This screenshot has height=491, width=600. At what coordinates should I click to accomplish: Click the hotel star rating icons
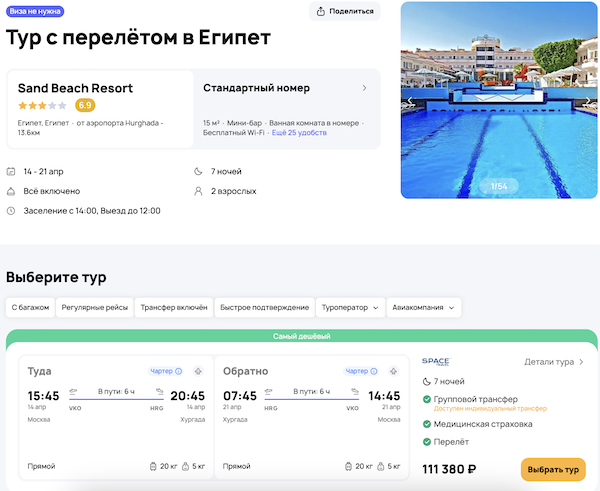click(42, 105)
